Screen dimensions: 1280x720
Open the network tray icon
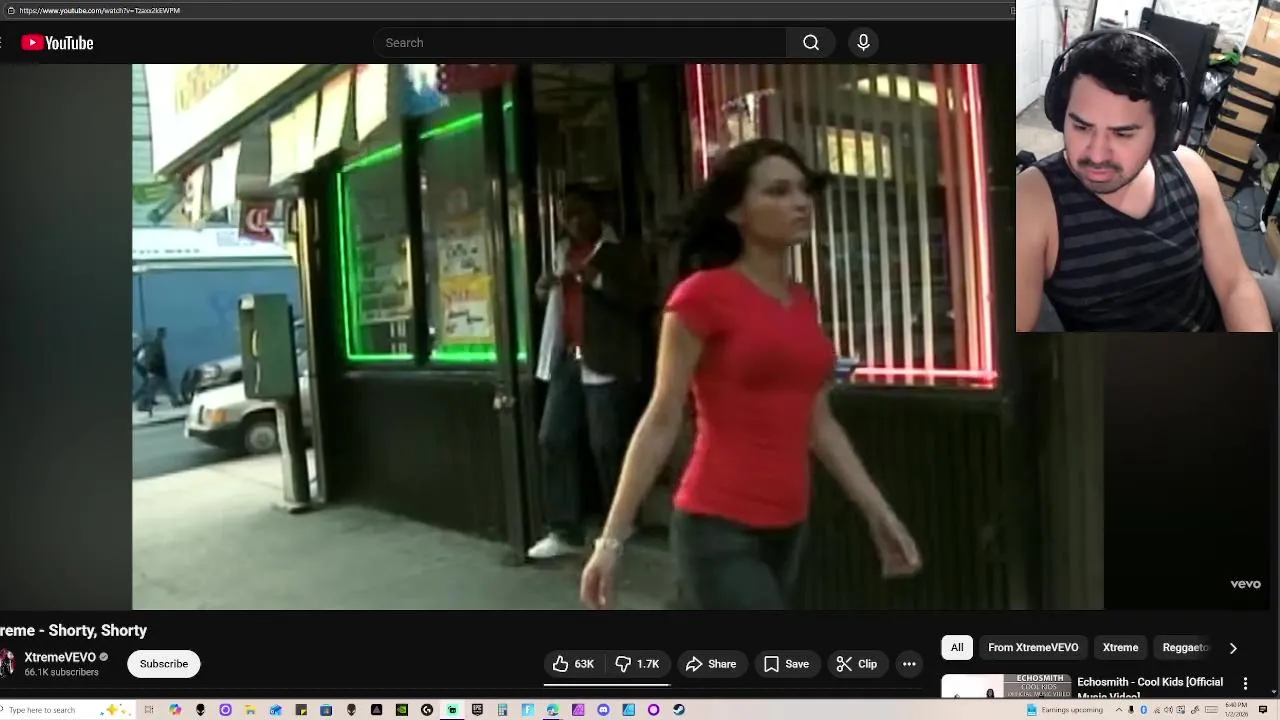[1157, 710]
